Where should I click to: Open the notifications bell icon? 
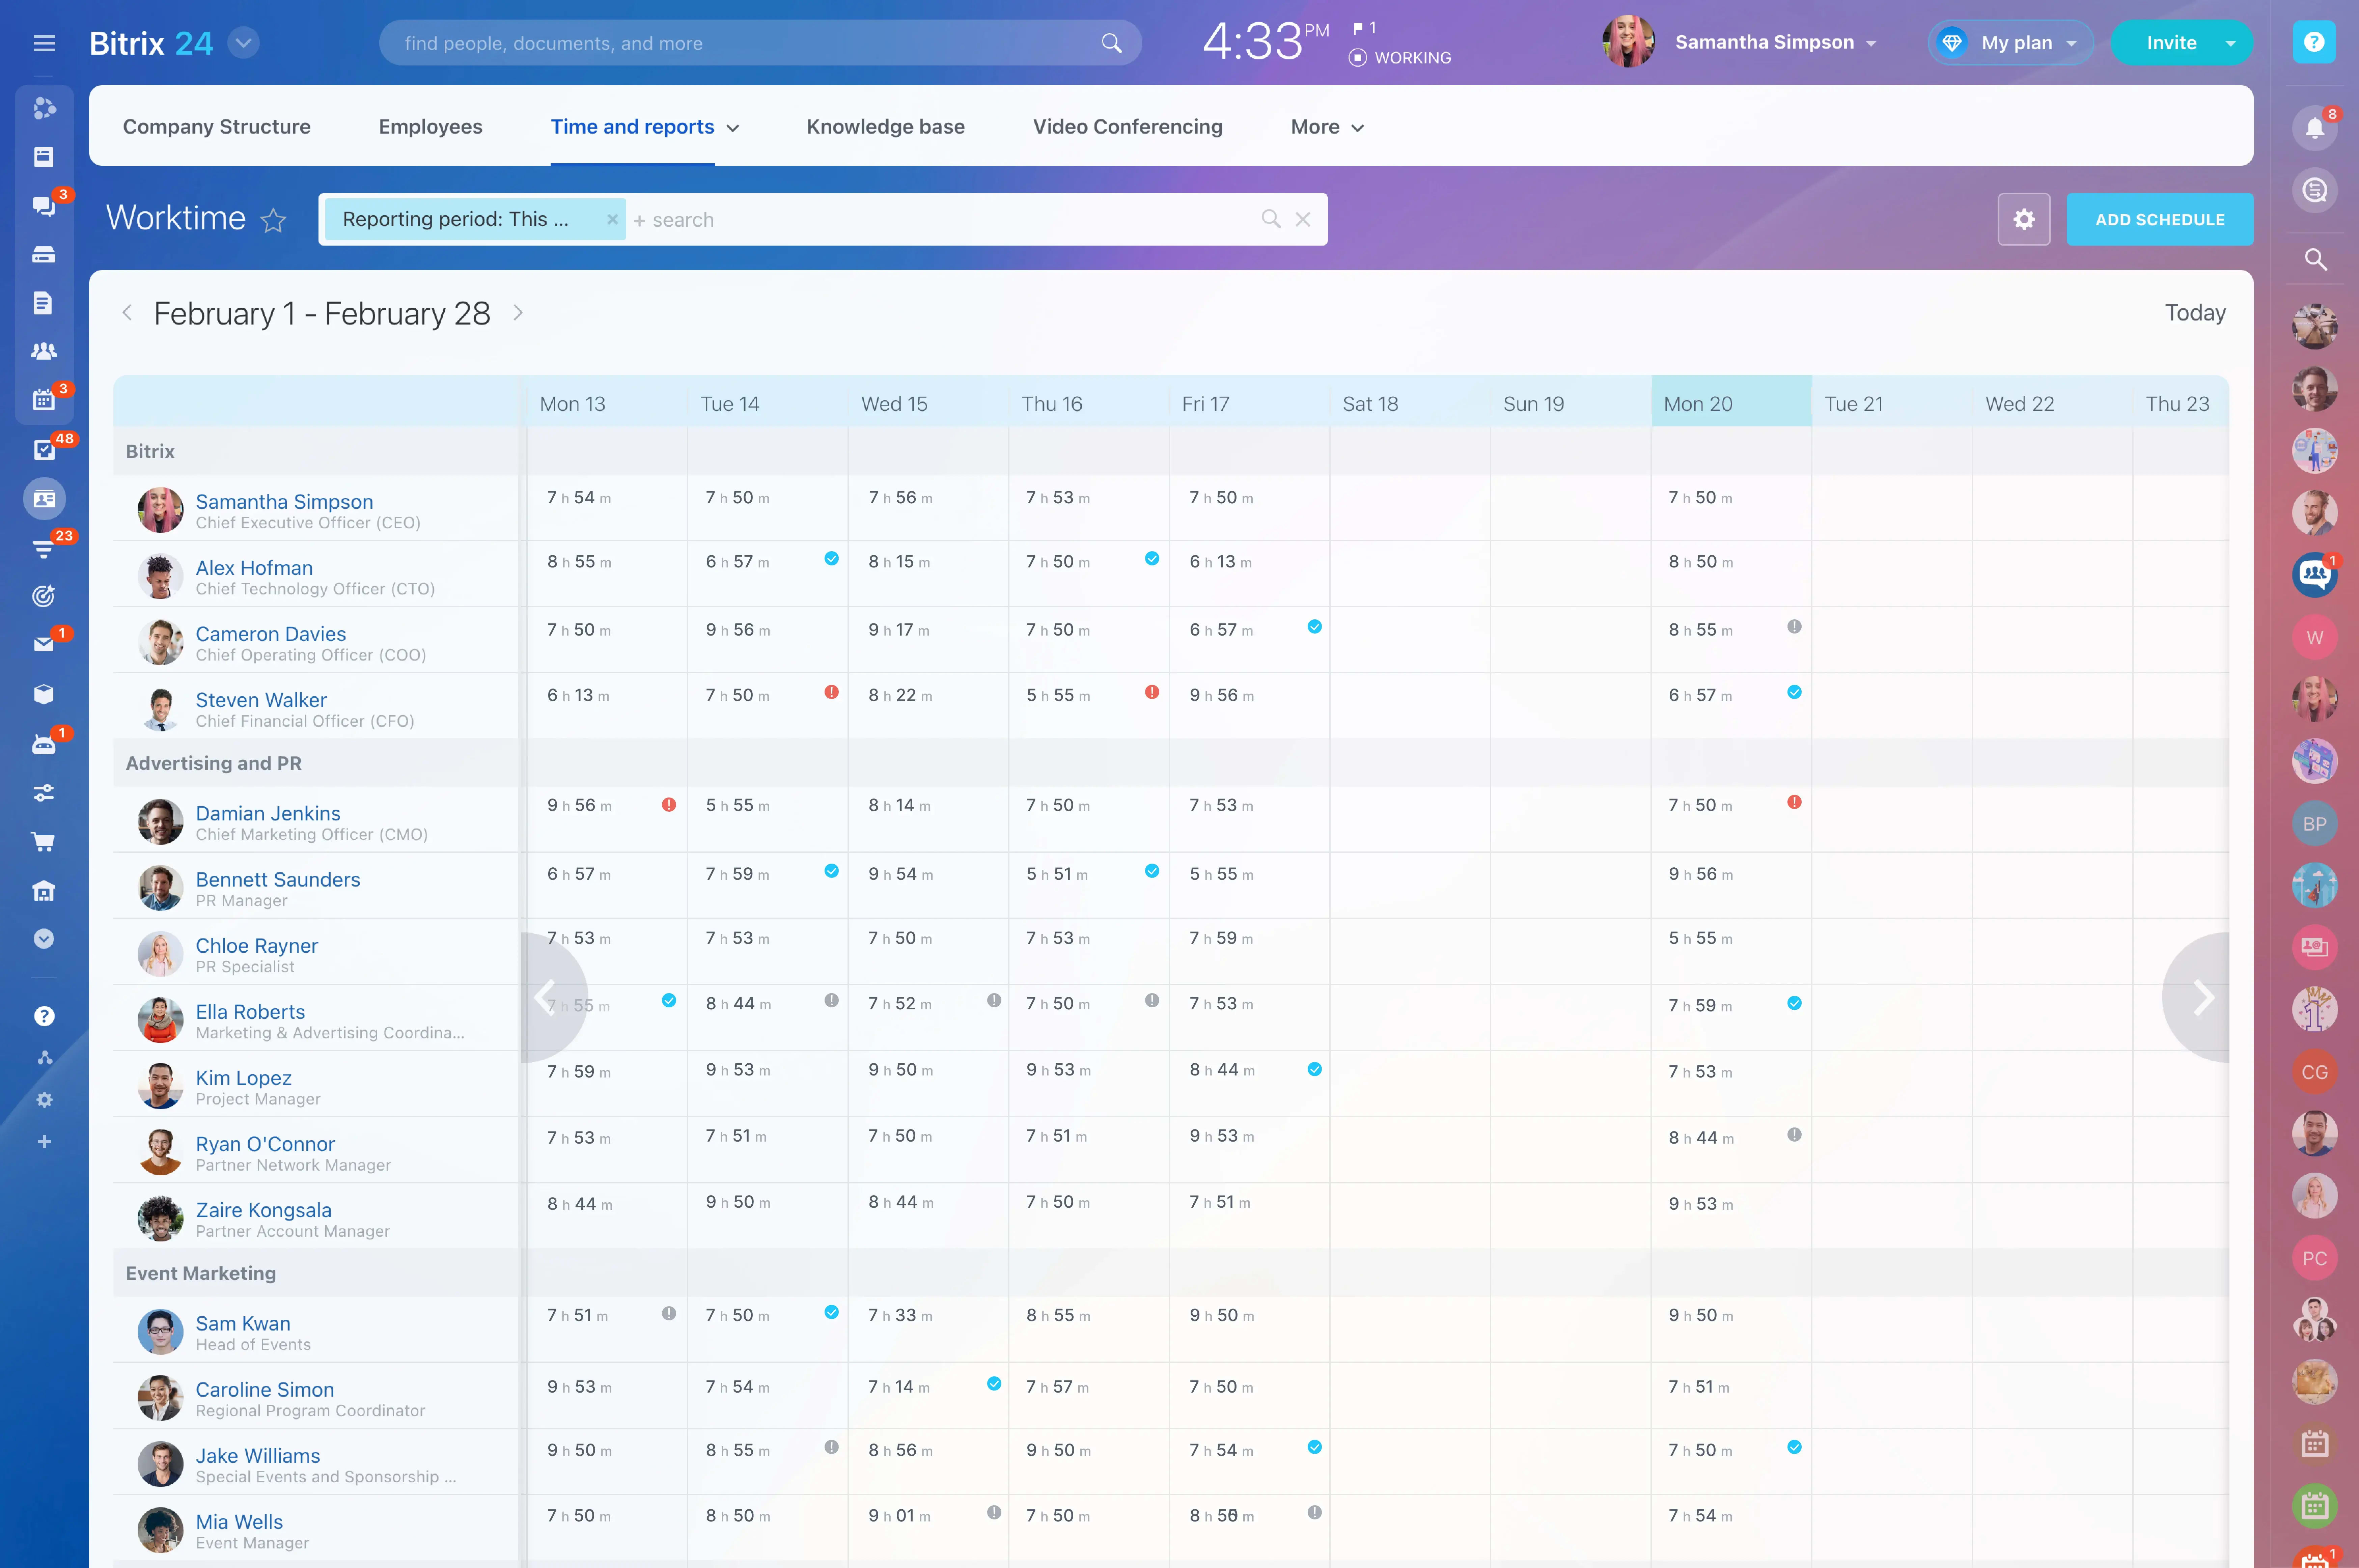(x=2314, y=128)
